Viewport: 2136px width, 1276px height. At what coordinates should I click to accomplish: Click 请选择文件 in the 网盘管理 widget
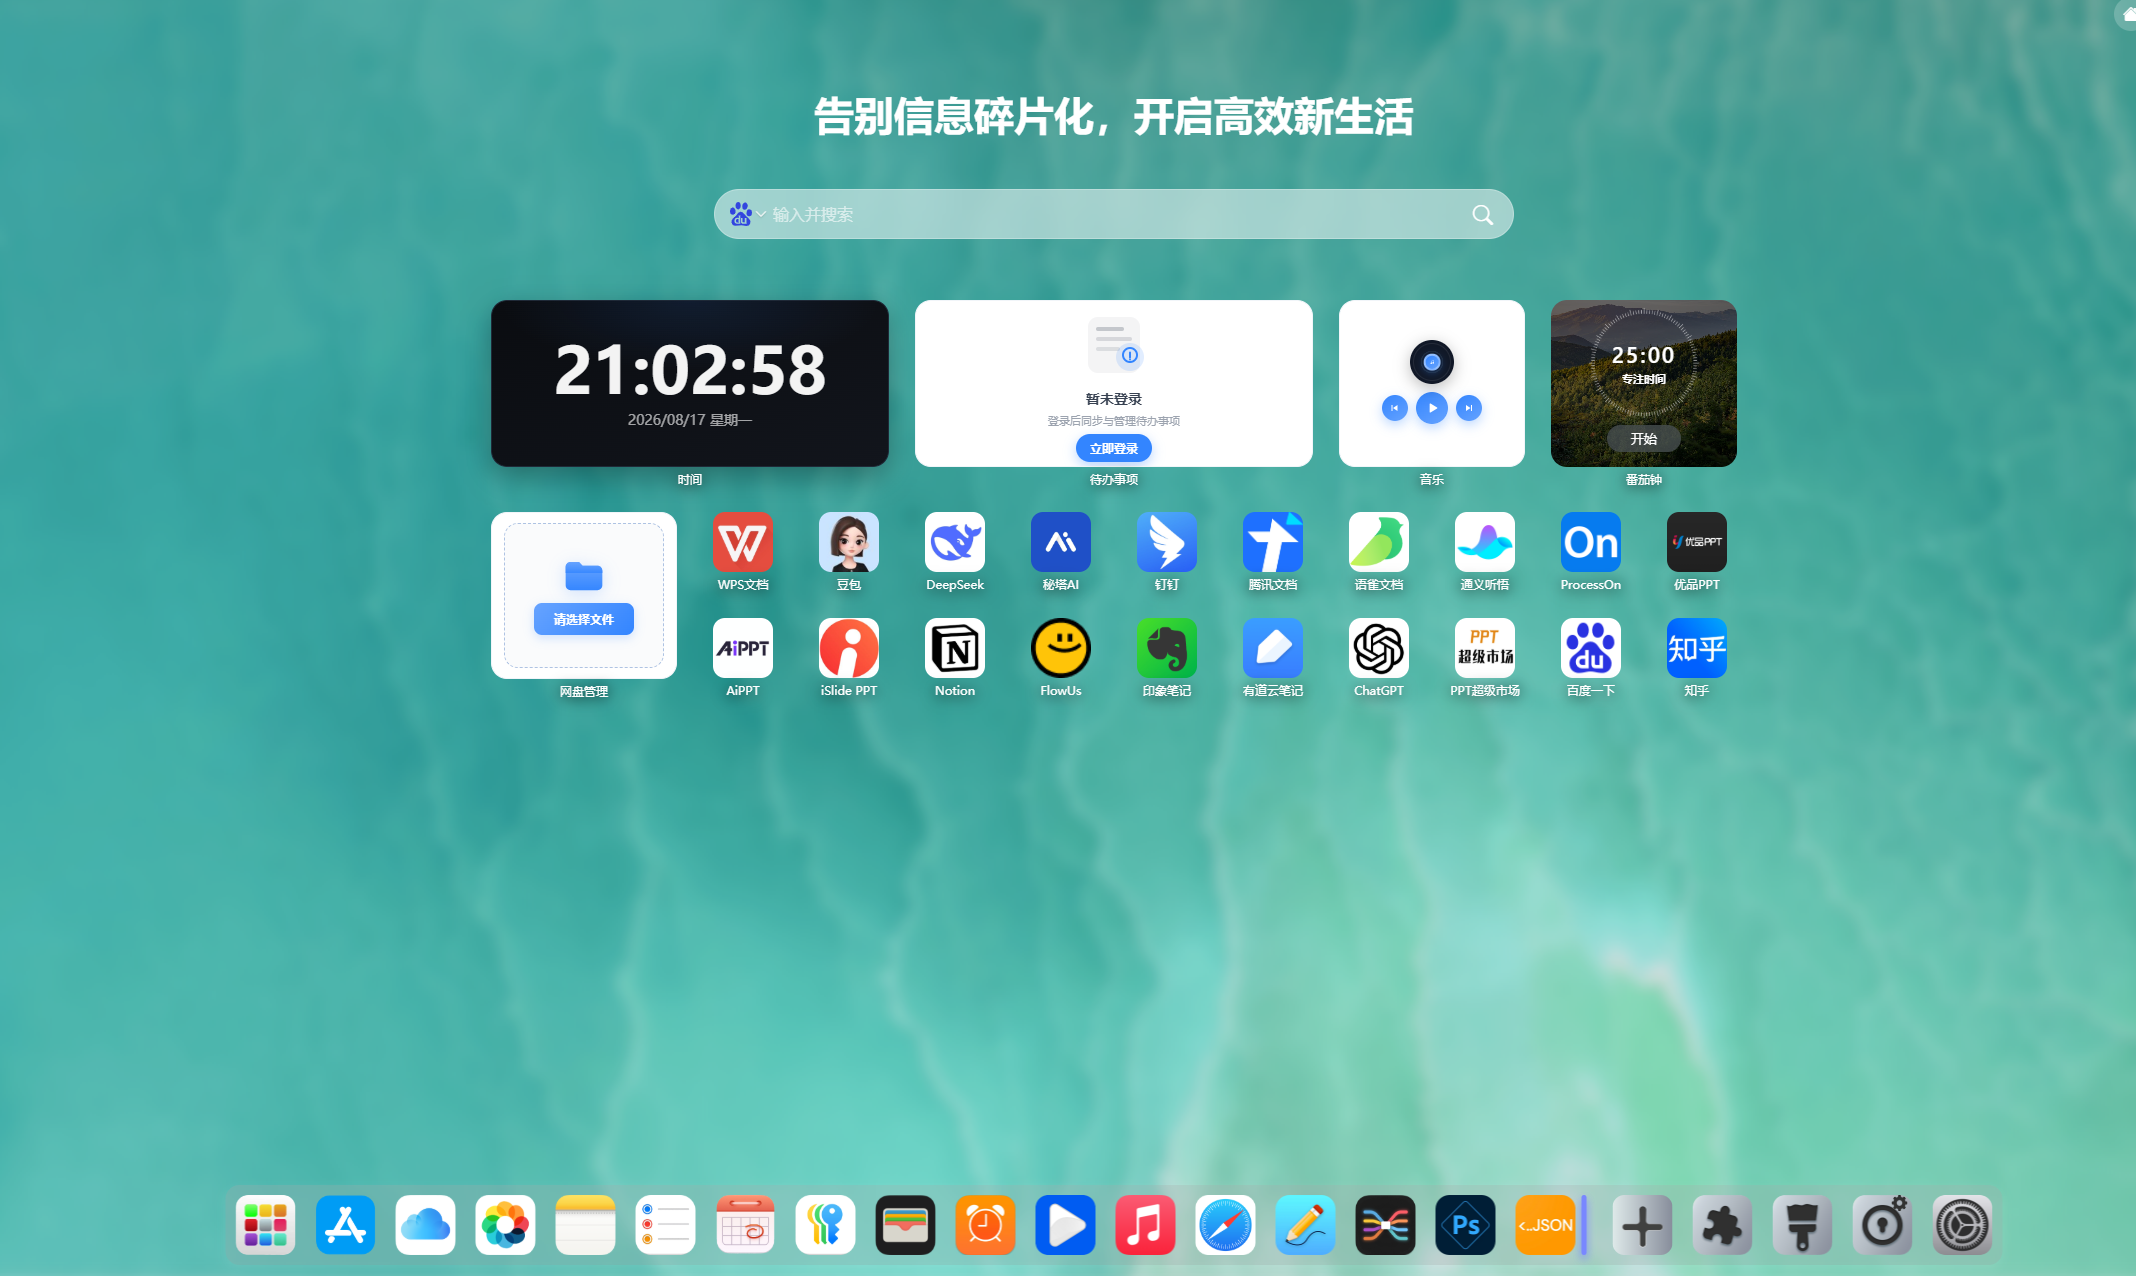pyautogui.click(x=584, y=619)
